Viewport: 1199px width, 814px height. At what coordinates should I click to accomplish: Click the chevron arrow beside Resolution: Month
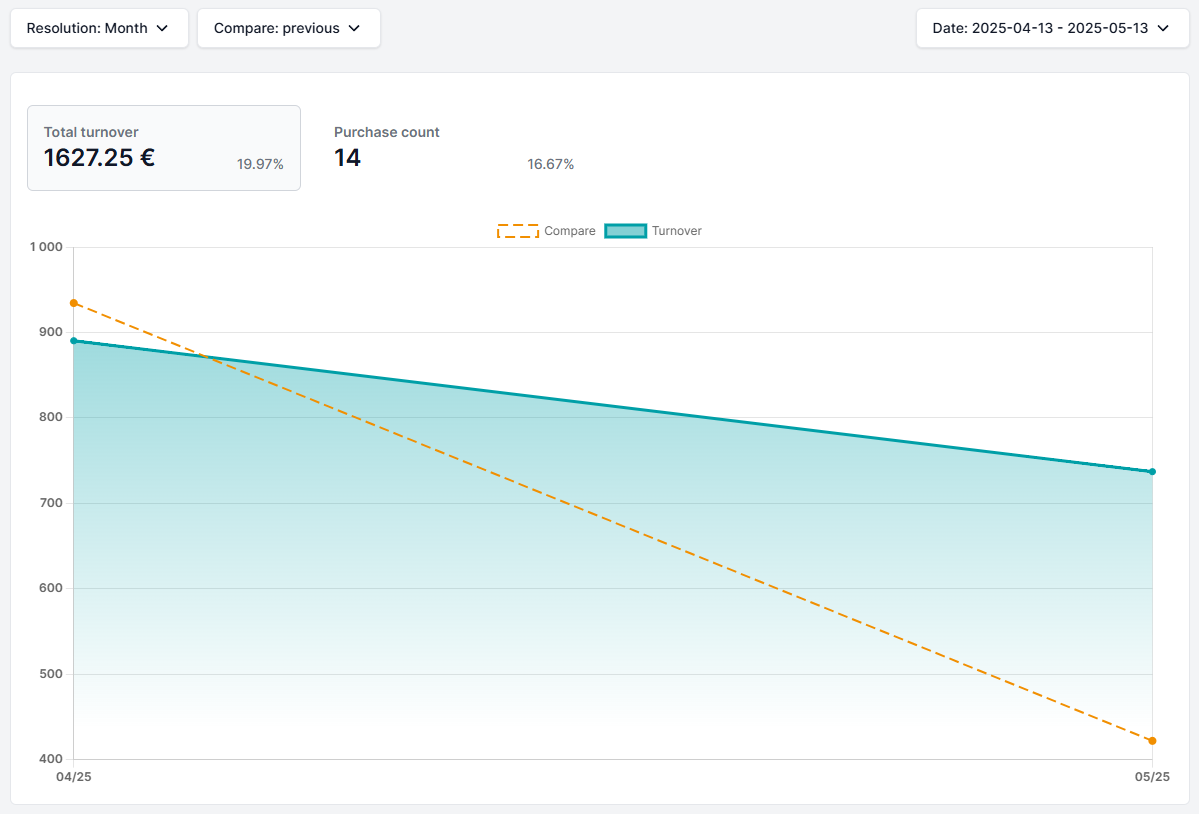[x=162, y=28]
